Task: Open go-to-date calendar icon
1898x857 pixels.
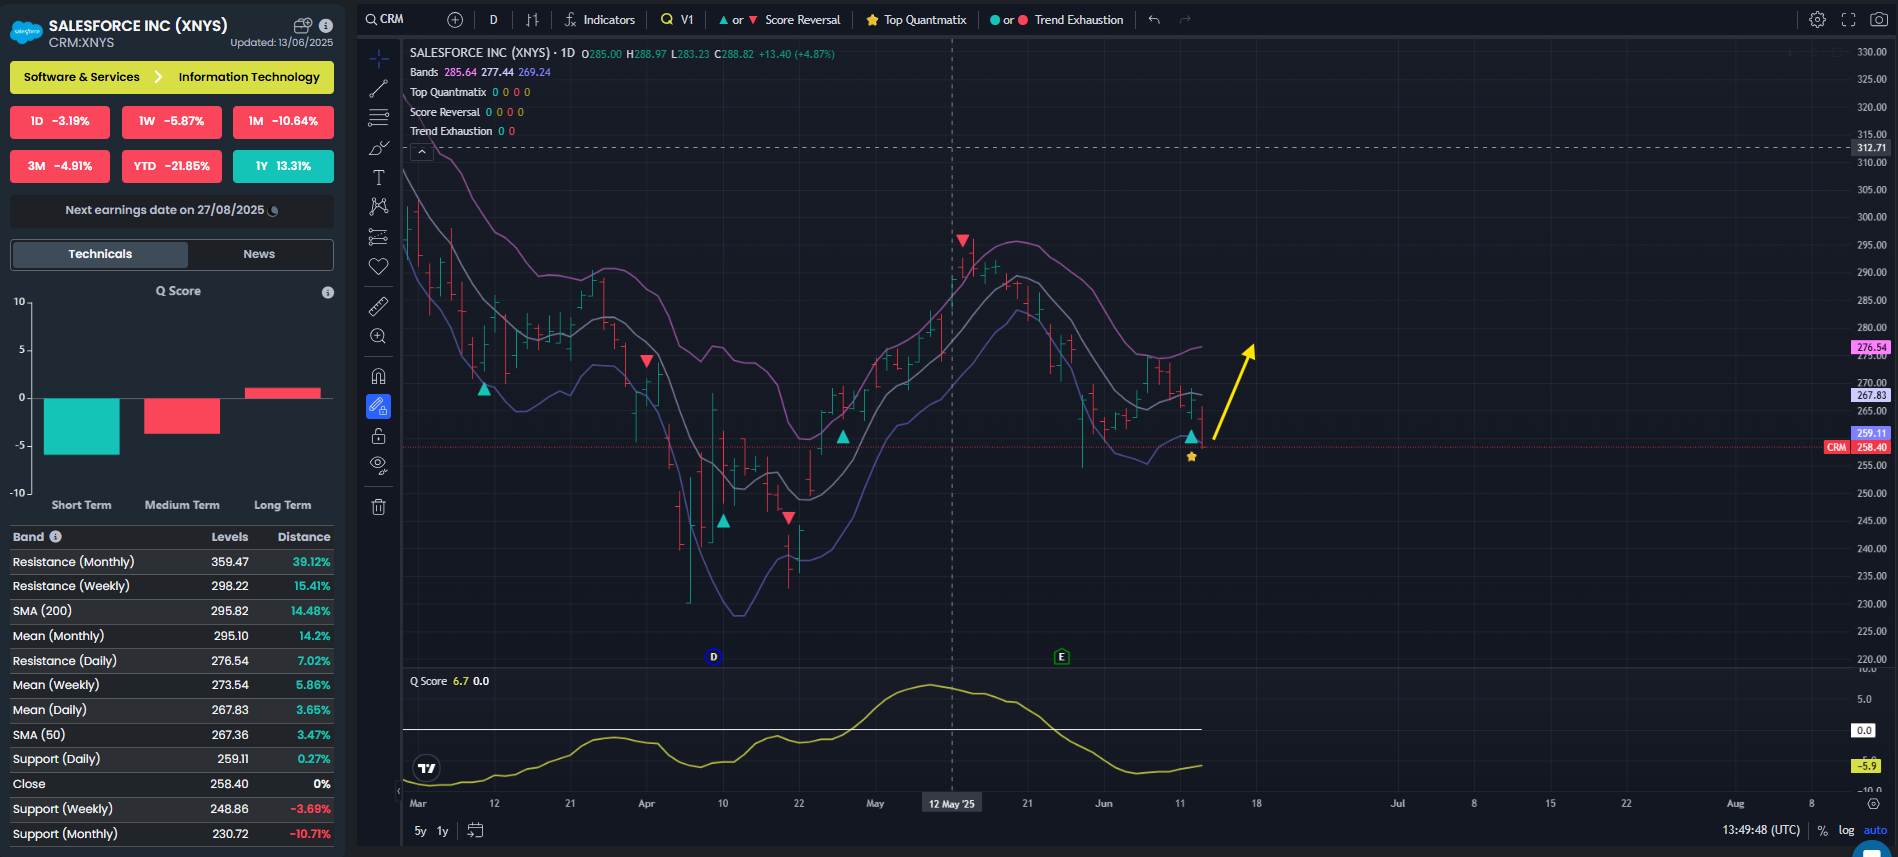Action: pos(475,831)
